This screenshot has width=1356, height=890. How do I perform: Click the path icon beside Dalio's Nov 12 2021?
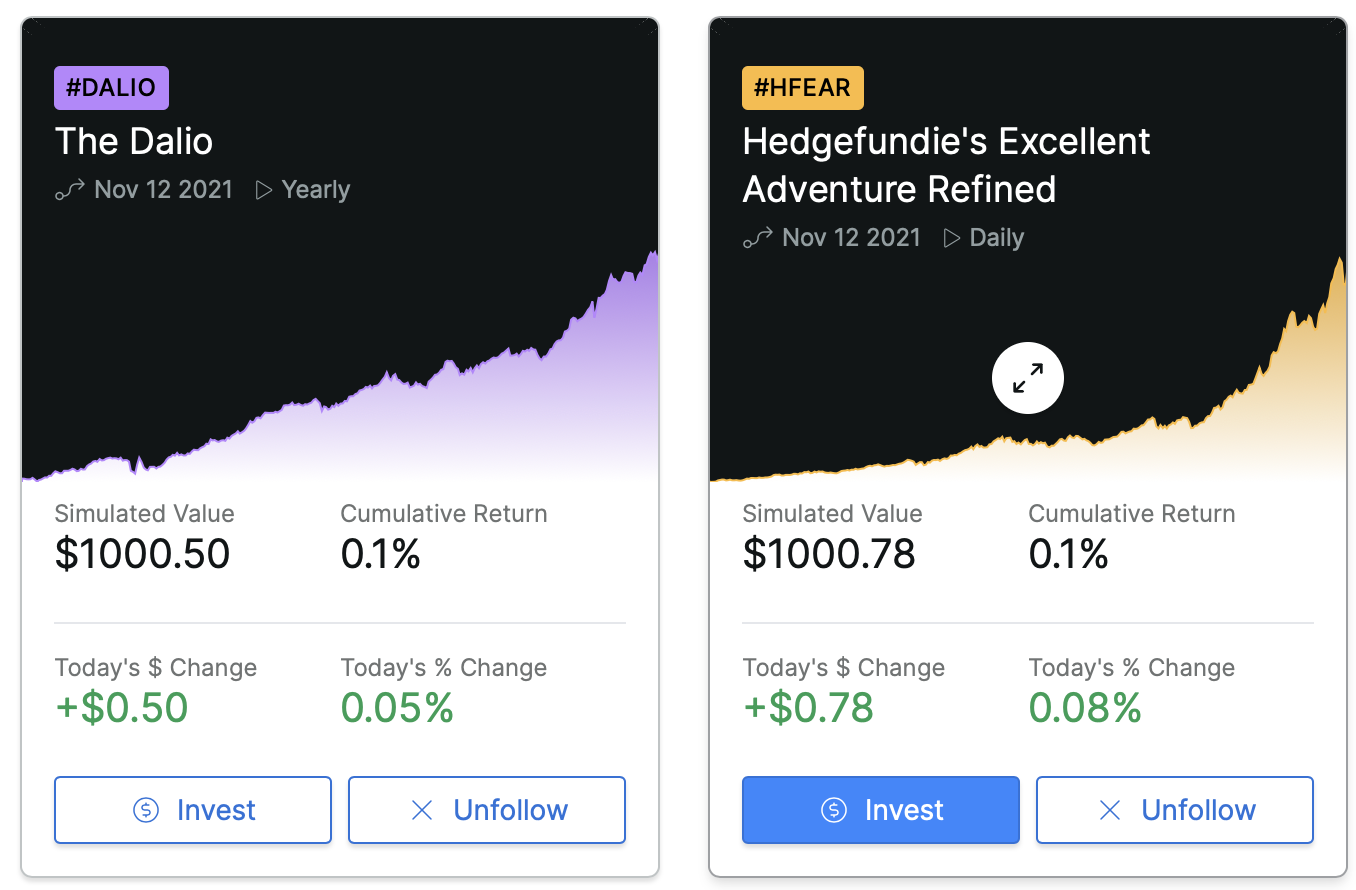tap(68, 190)
